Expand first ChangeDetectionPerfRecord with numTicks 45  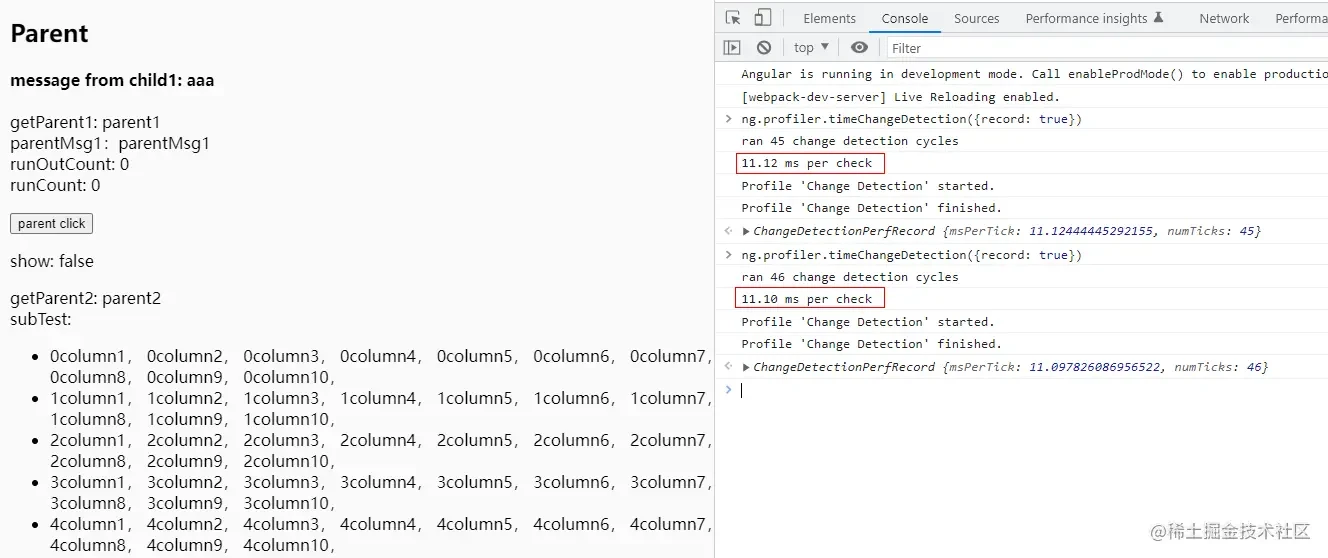(x=746, y=231)
